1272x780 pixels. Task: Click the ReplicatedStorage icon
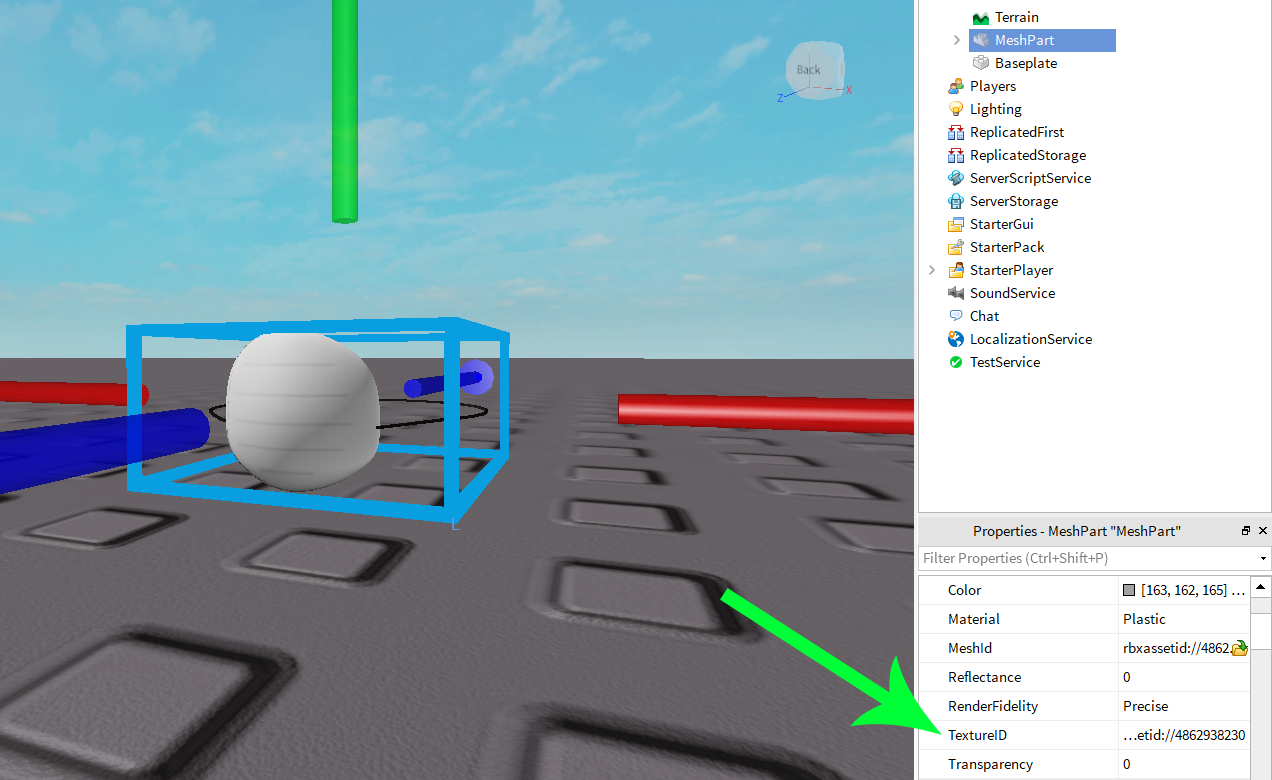pyautogui.click(x=956, y=155)
